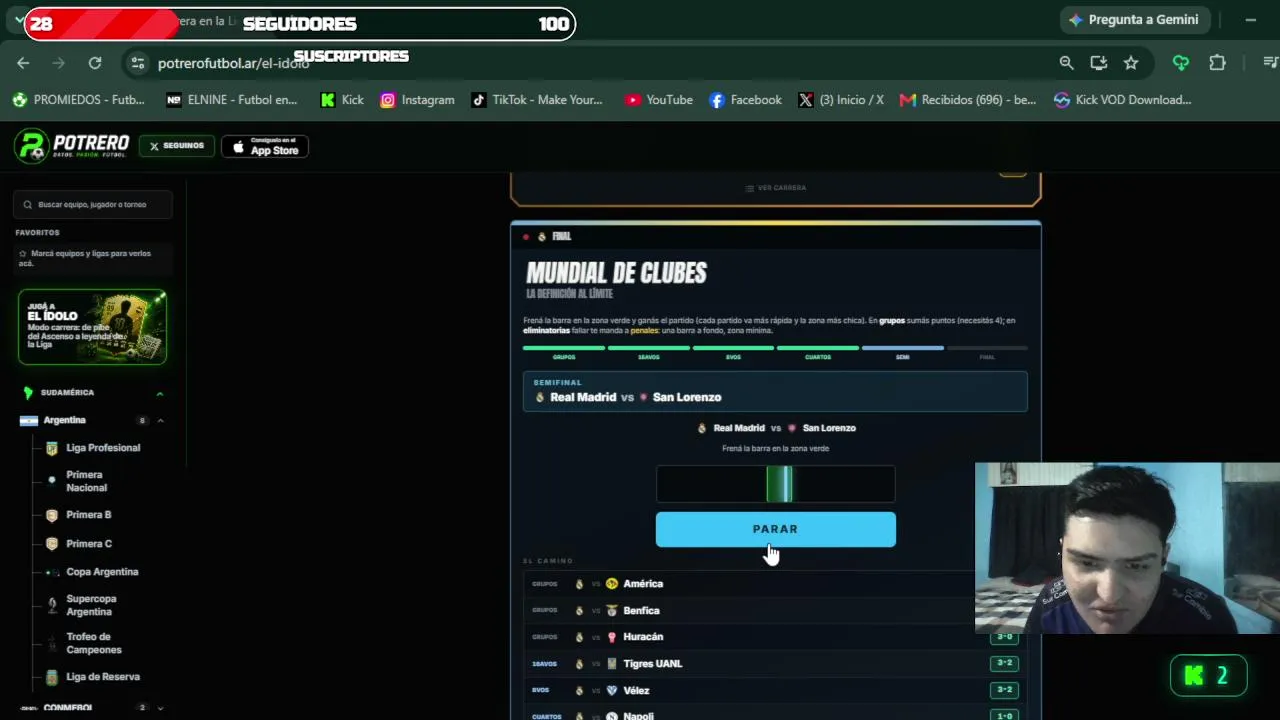Click Primera B shield icon
1280x720 pixels.
(x=52, y=515)
